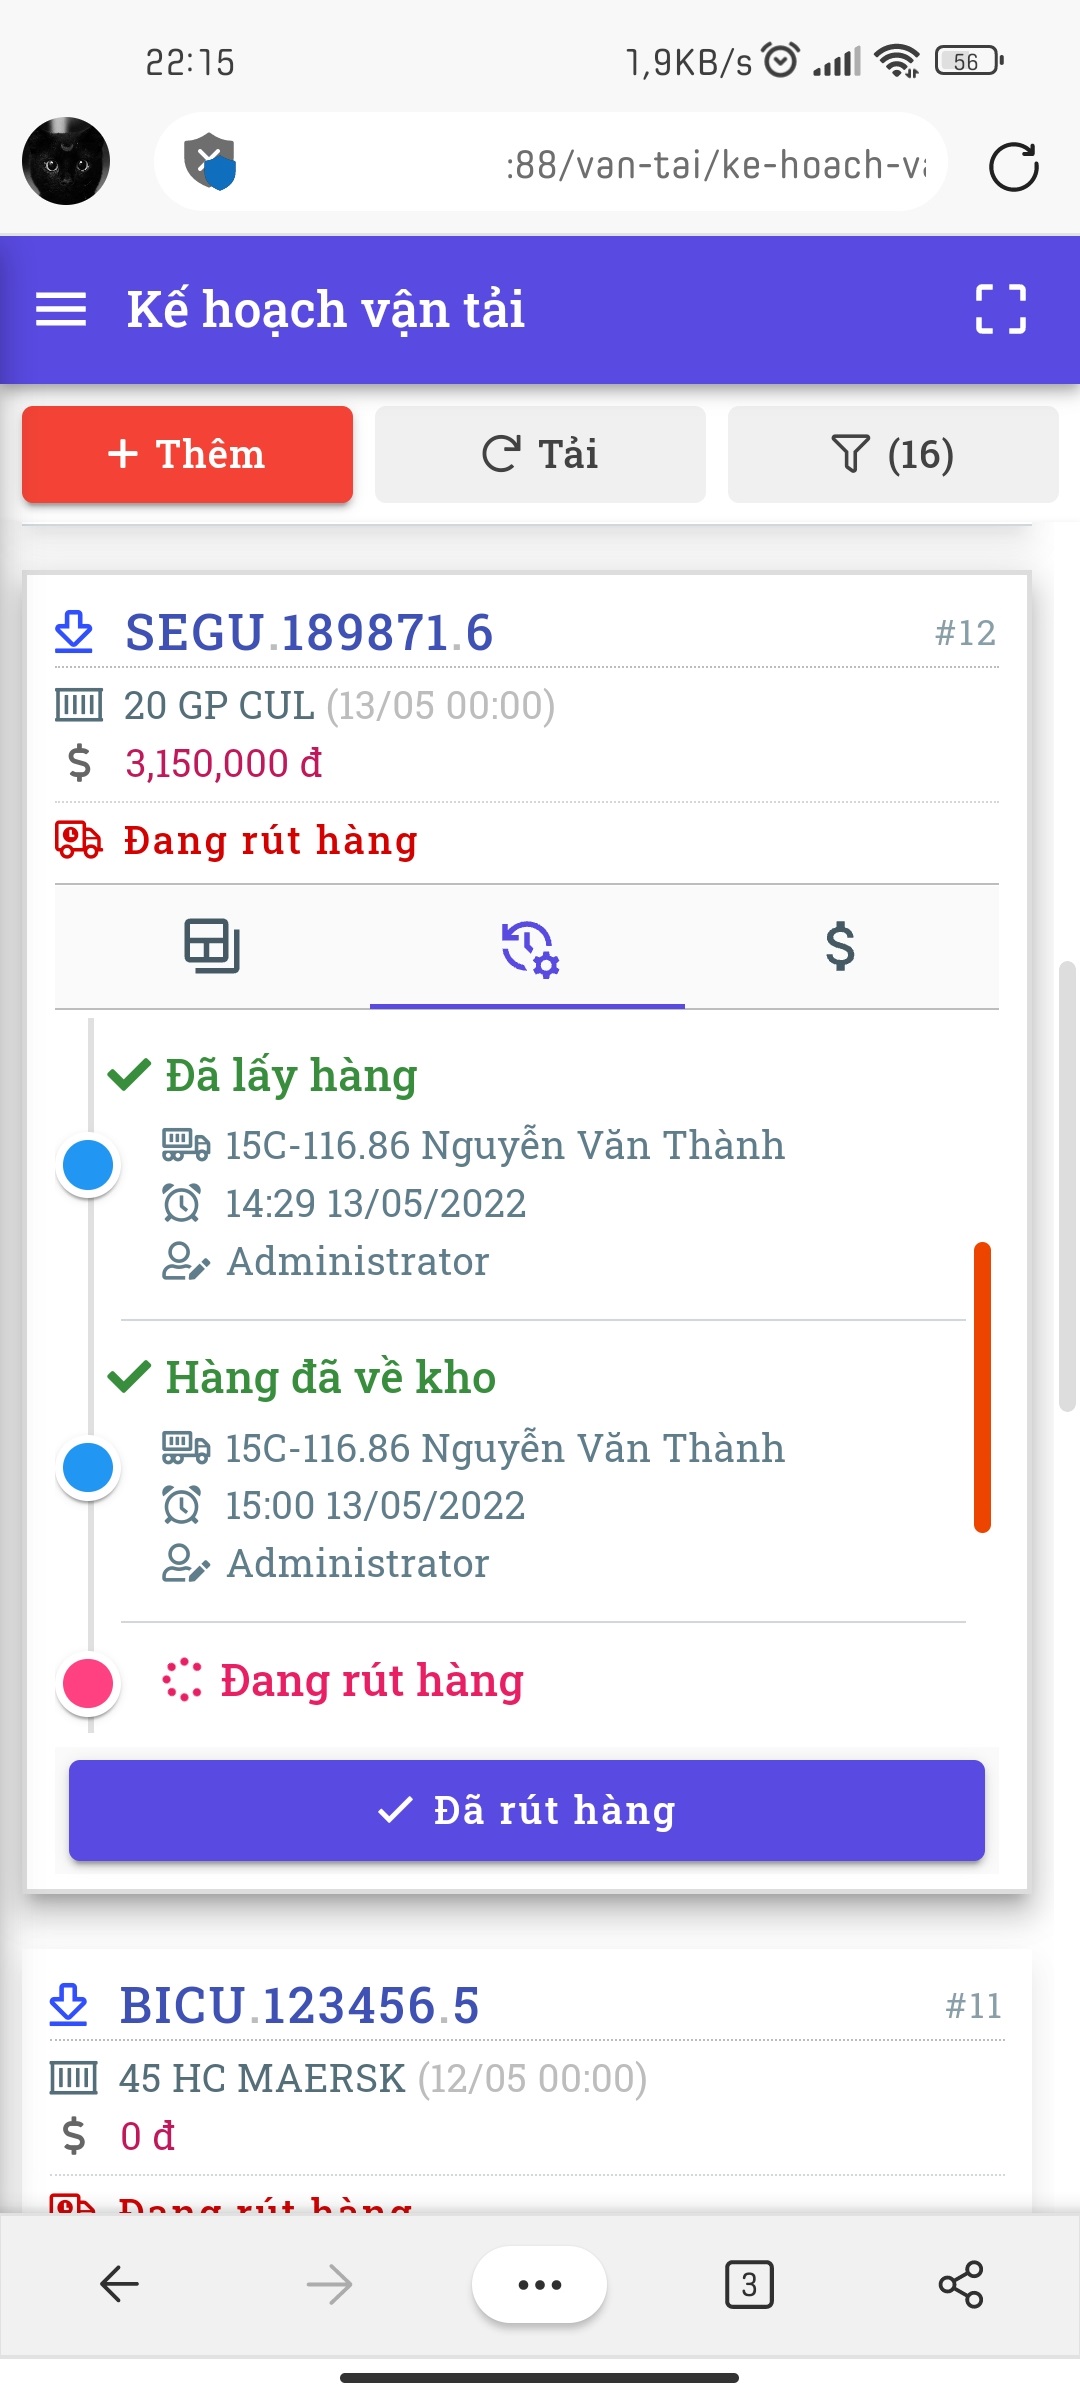Click the pink Đang rút hàng marker
Viewport: 1080px width, 2400px height.
[x=88, y=1683]
